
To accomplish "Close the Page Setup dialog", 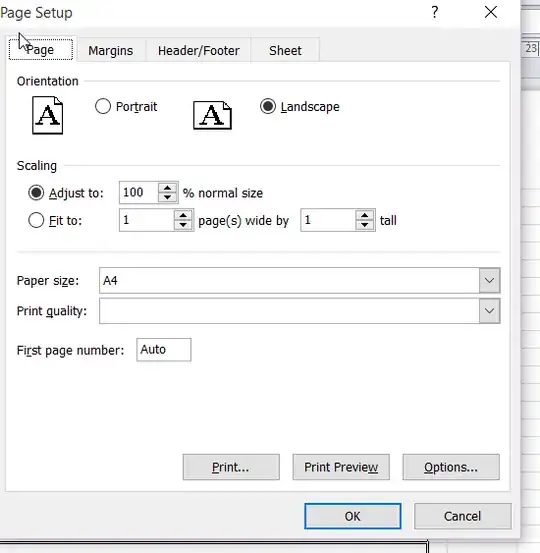I will pyautogui.click(x=491, y=12).
